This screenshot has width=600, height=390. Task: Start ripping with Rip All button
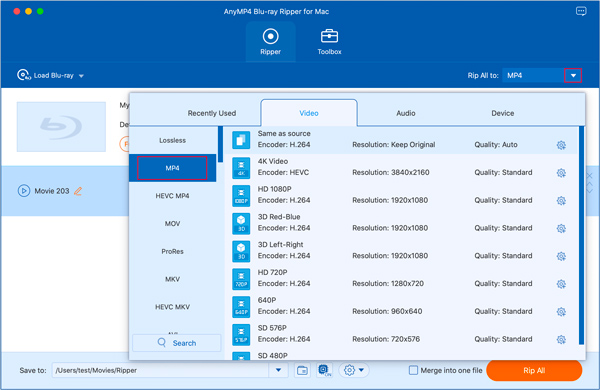click(x=534, y=370)
